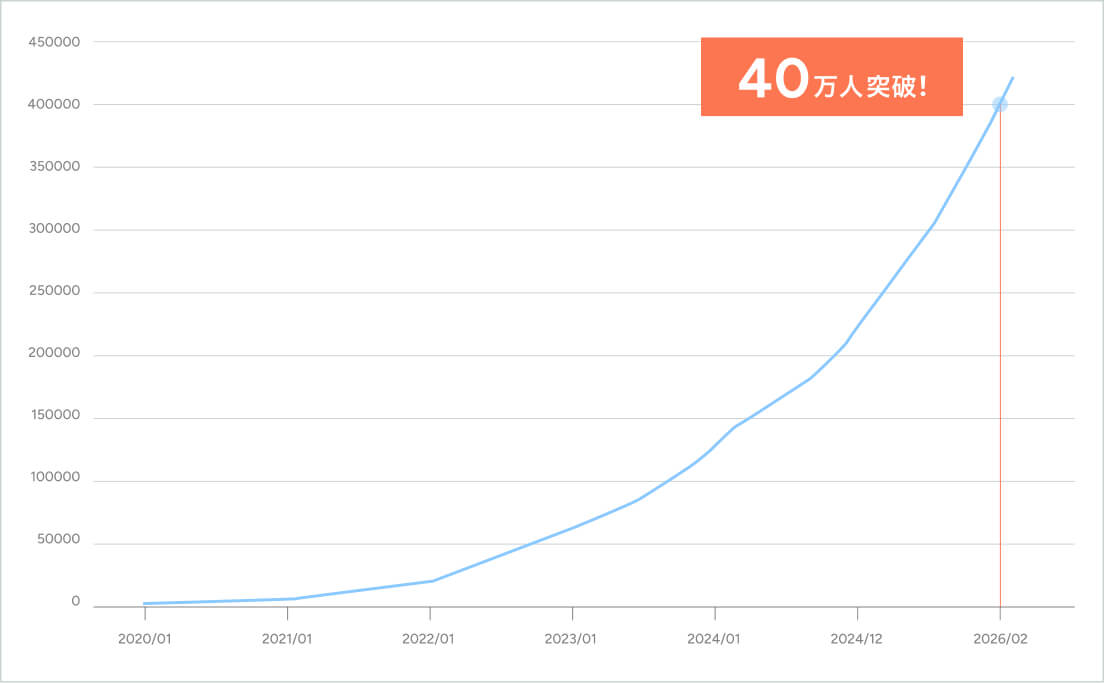Click the 450000 y-axis label

click(x=54, y=42)
